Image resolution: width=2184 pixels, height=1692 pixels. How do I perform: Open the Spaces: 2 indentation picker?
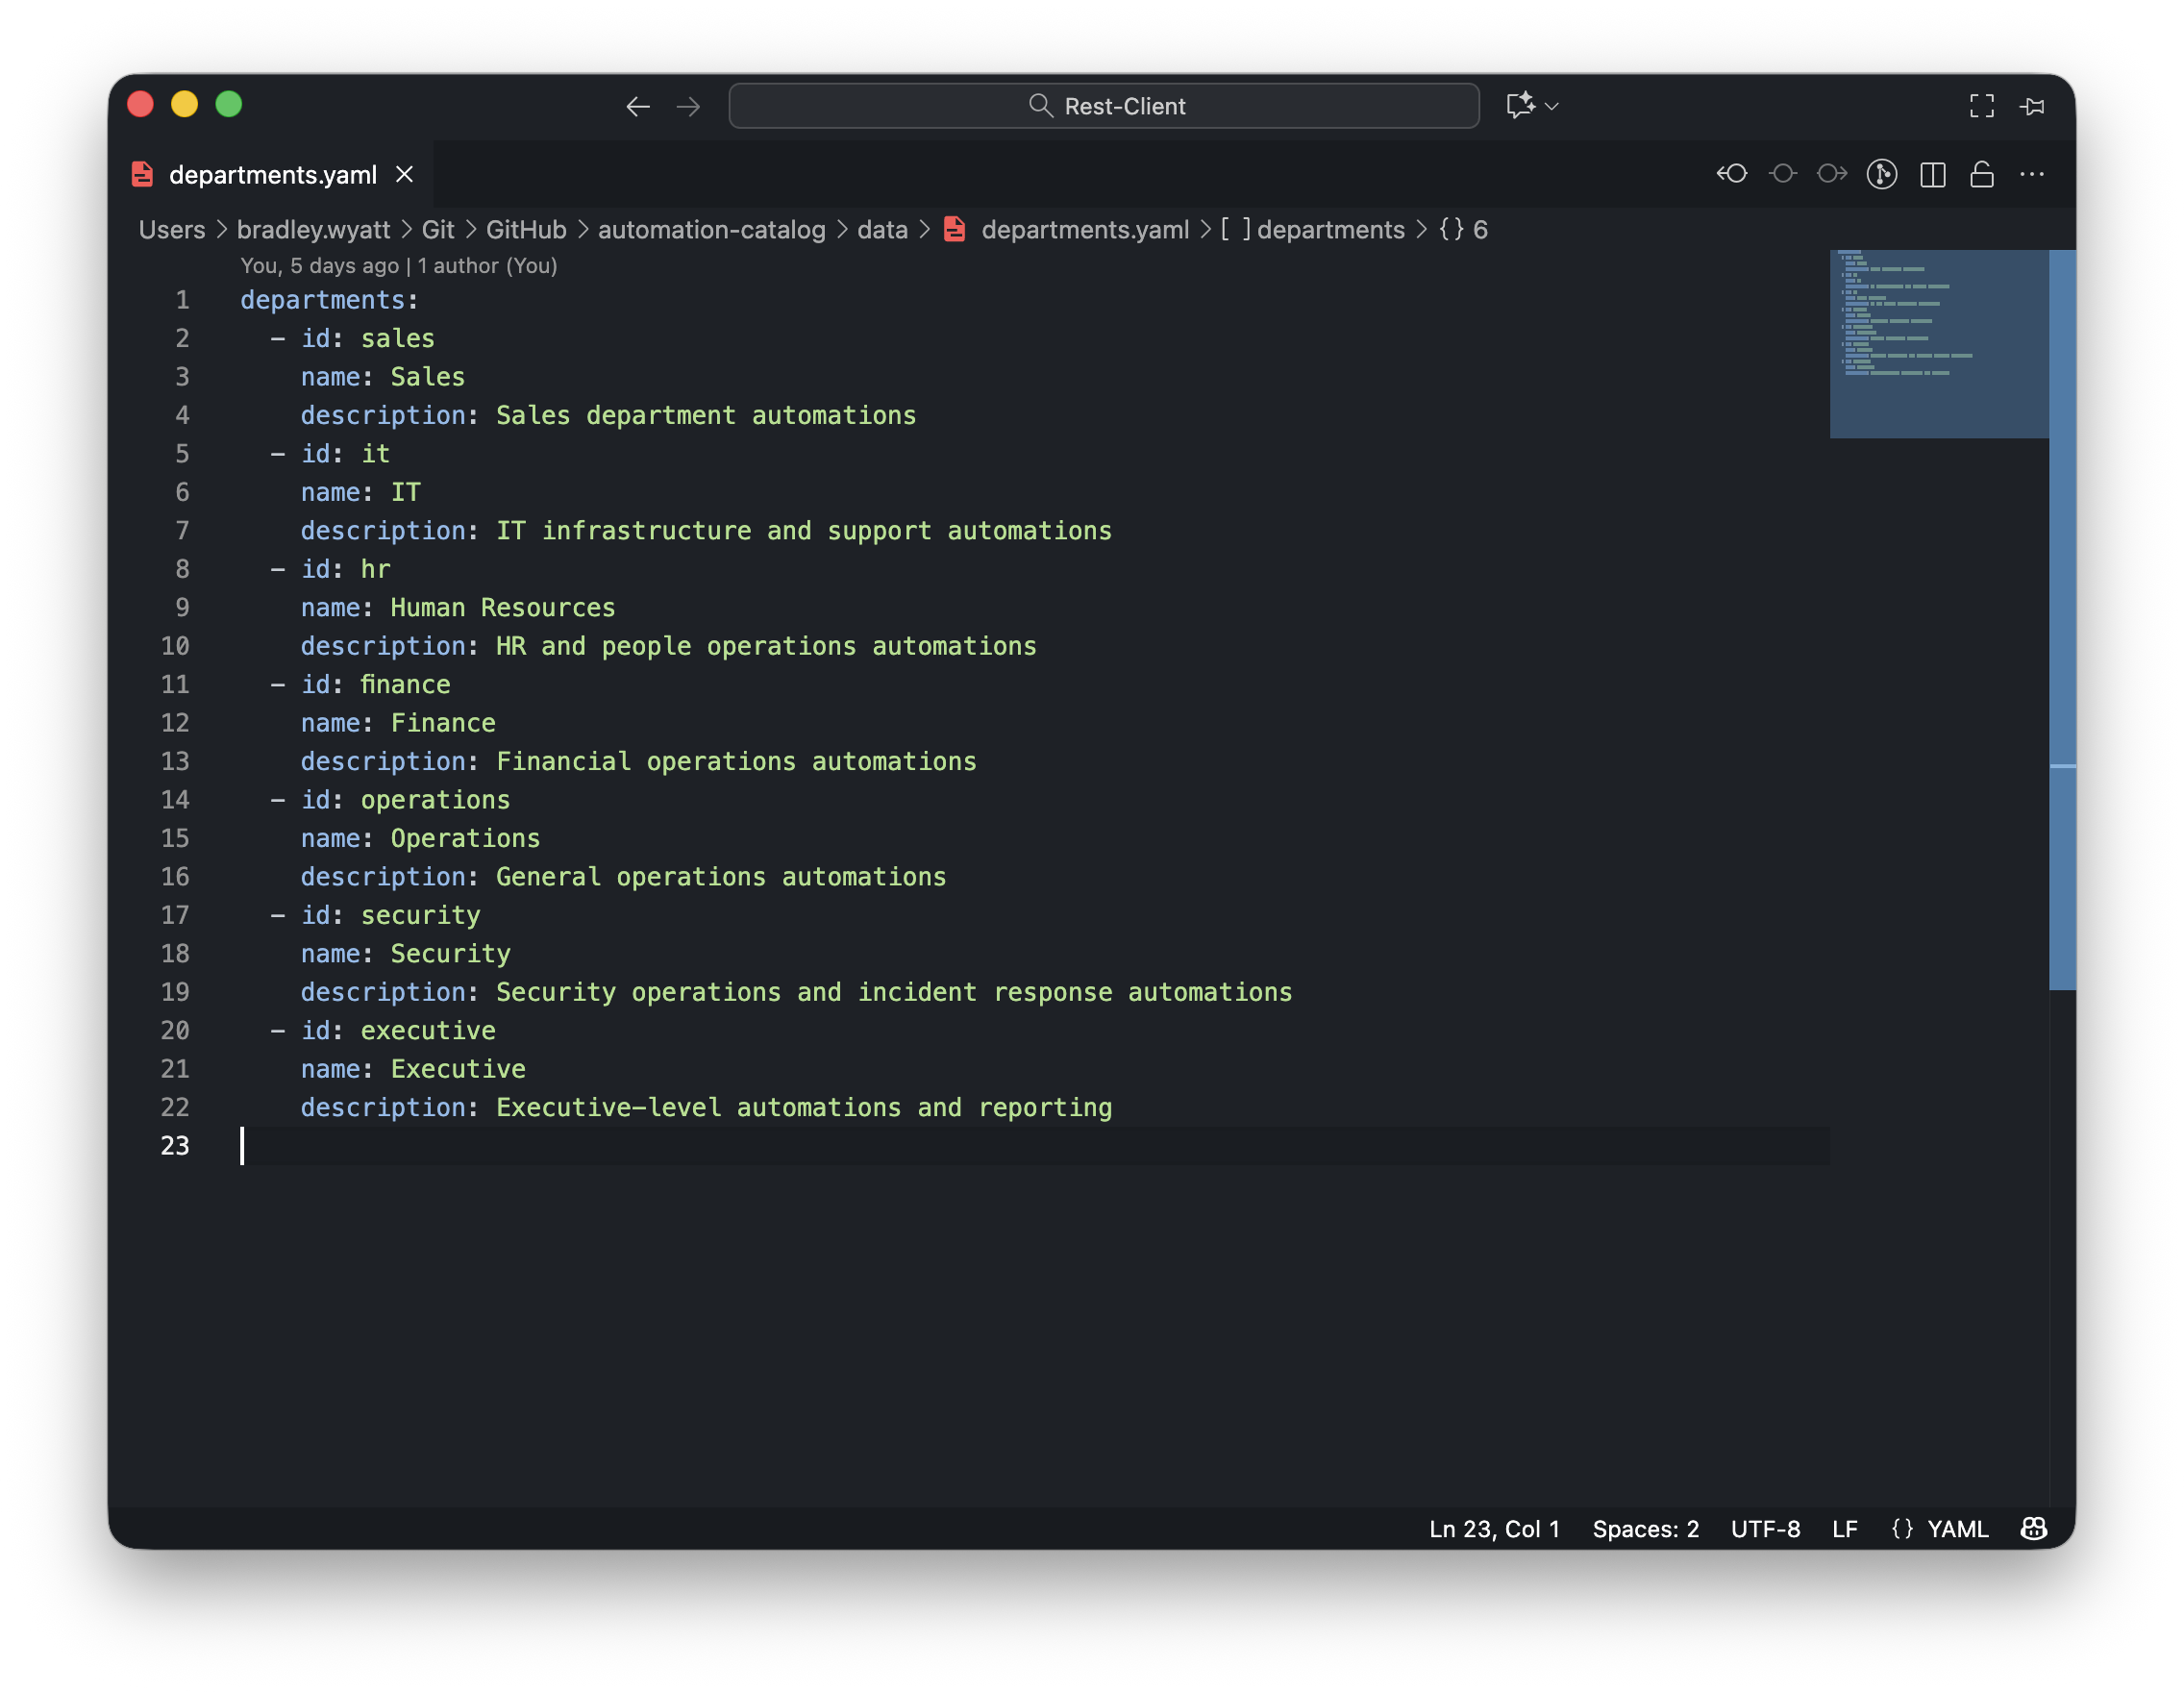[x=1645, y=1528]
